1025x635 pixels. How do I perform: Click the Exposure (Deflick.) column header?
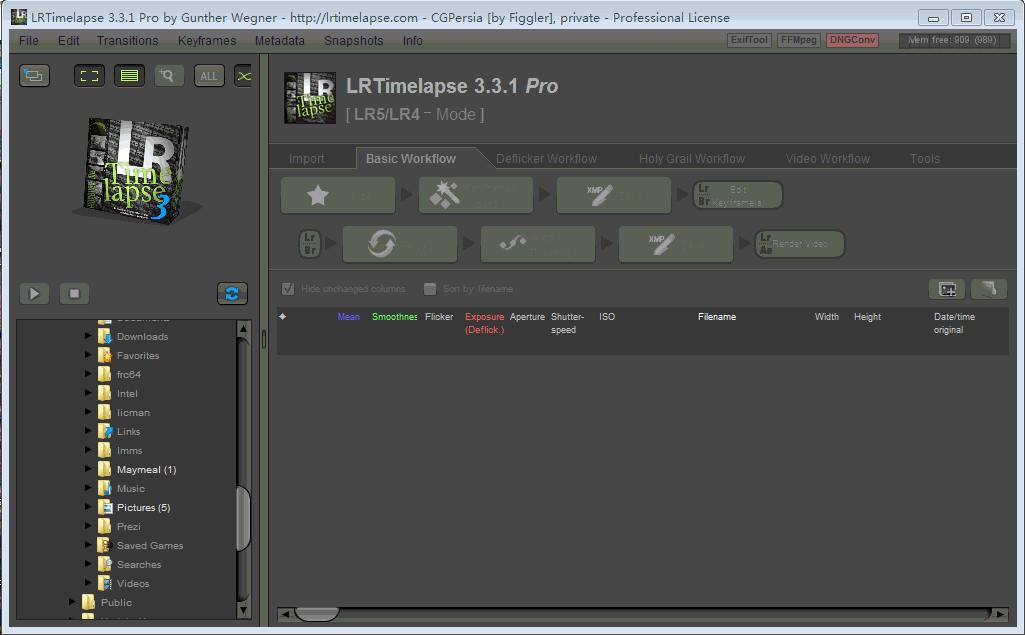click(x=484, y=323)
